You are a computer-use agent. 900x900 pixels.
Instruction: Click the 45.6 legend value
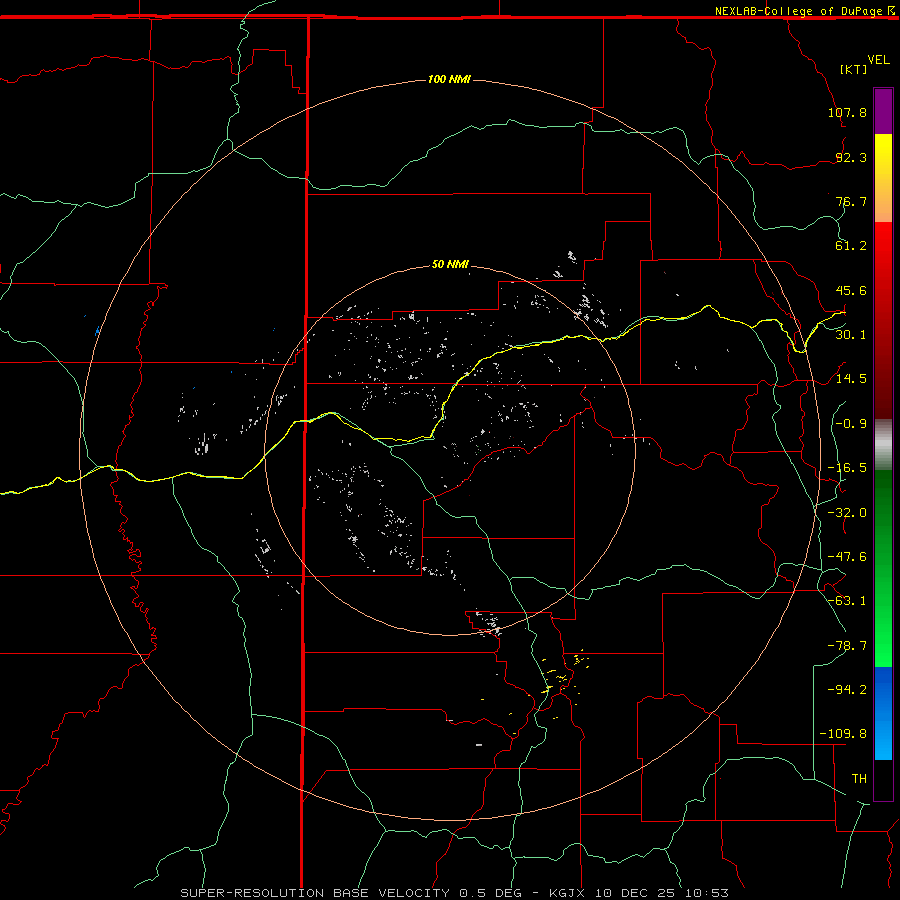851,290
